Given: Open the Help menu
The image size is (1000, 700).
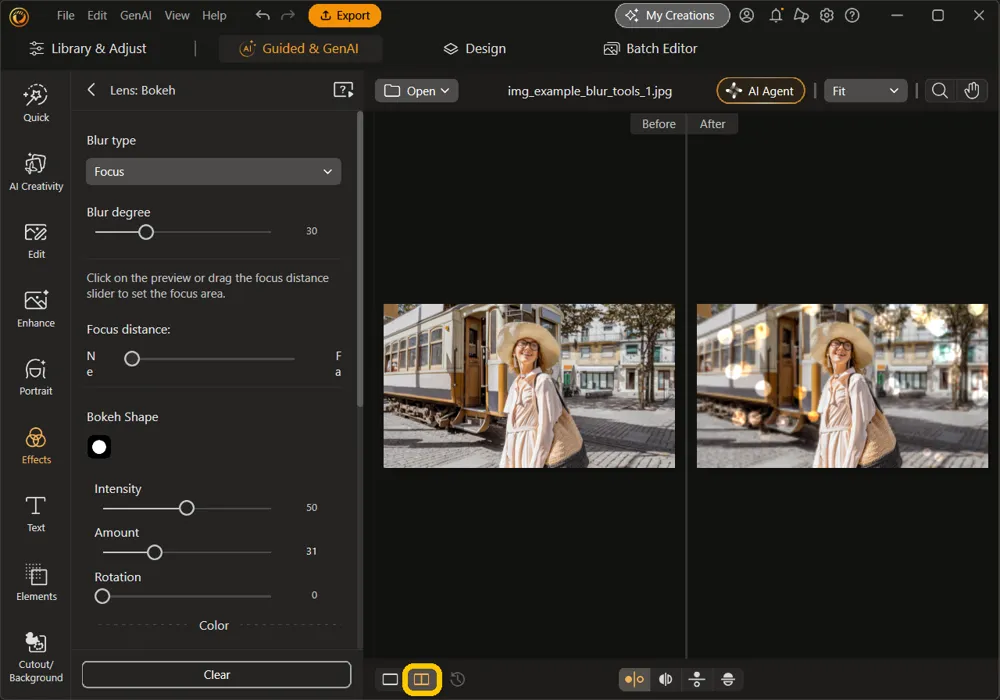Looking at the screenshot, I should tap(214, 15).
